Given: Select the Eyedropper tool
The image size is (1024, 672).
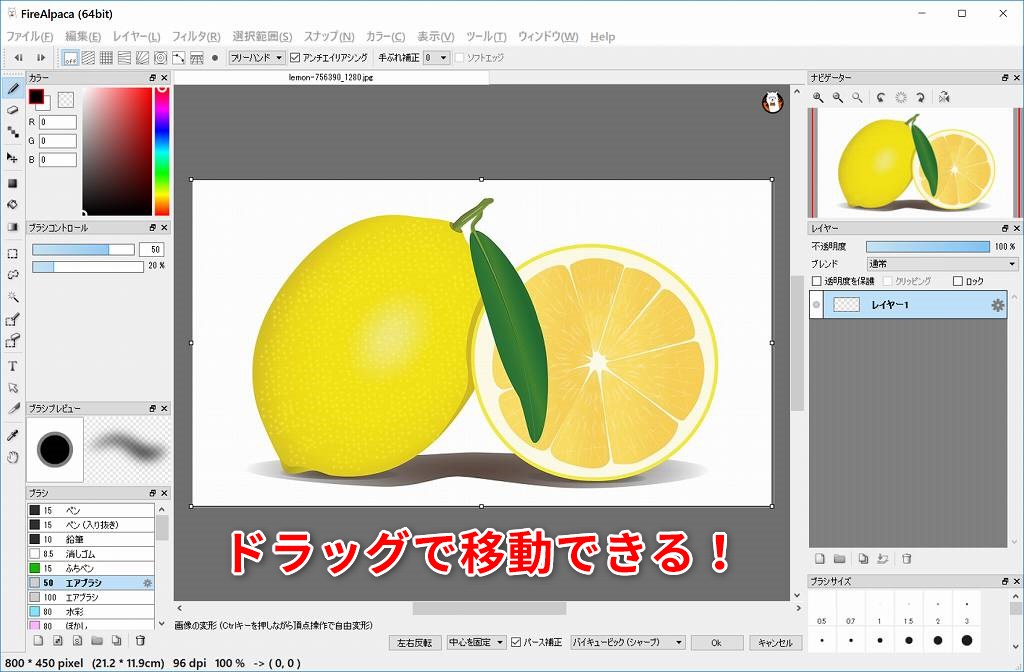Looking at the screenshot, I should pyautogui.click(x=13, y=436).
